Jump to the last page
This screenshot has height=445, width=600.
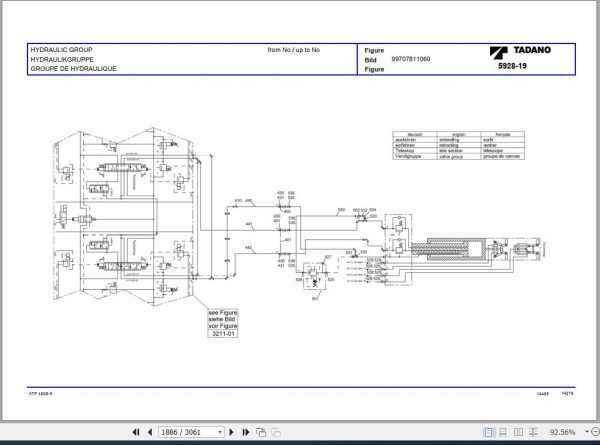(x=246, y=432)
